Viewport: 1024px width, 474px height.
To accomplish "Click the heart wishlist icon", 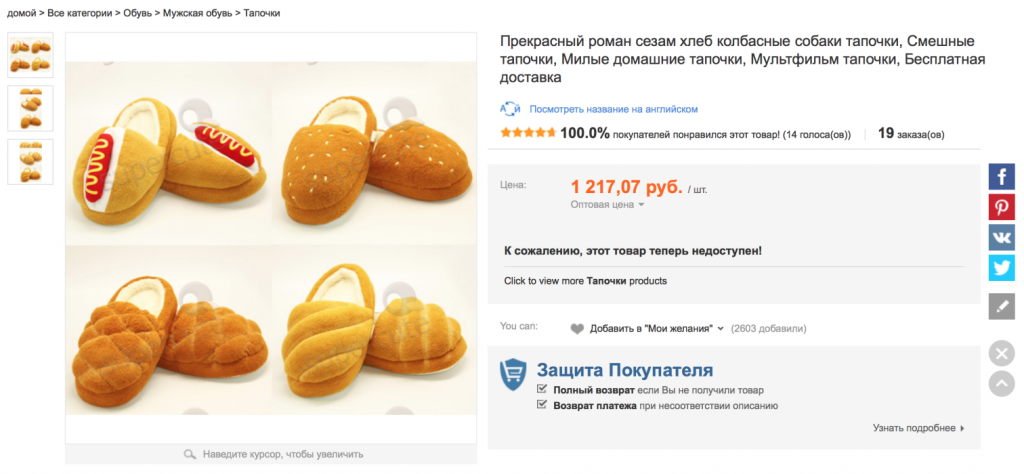I will [577, 328].
